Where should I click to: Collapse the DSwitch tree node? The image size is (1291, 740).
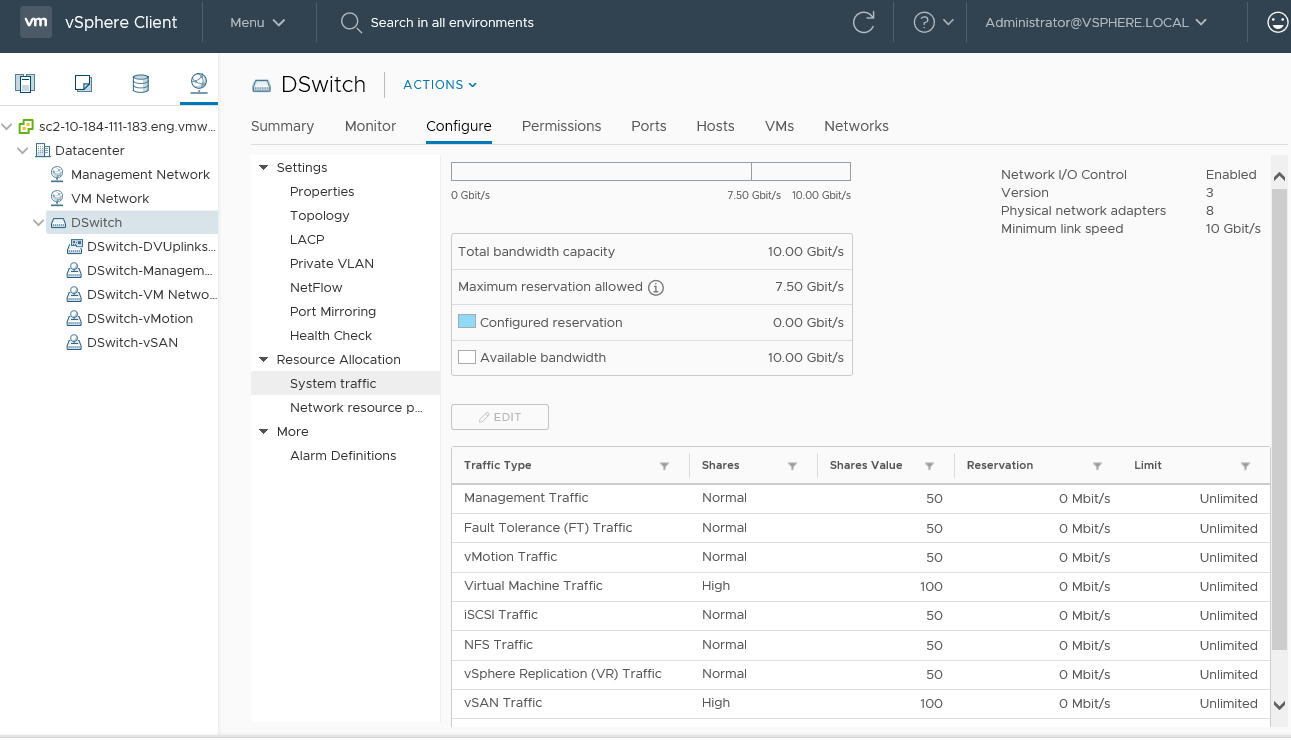(x=39, y=223)
